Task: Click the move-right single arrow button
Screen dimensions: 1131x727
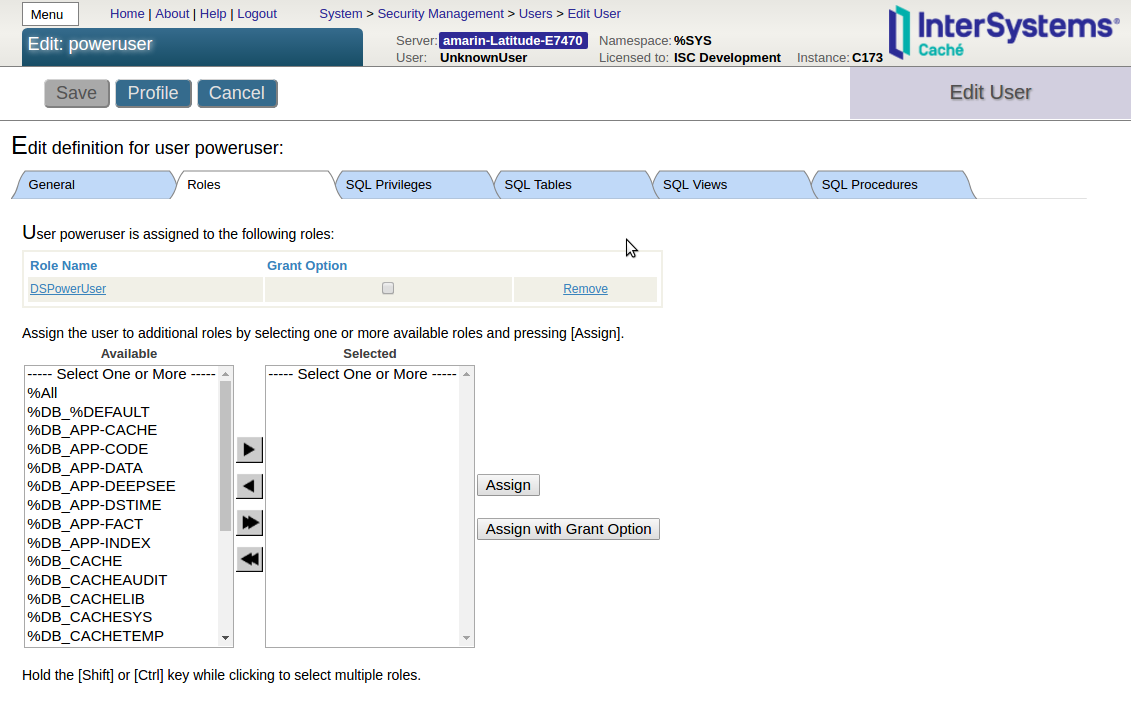Action: pos(249,449)
